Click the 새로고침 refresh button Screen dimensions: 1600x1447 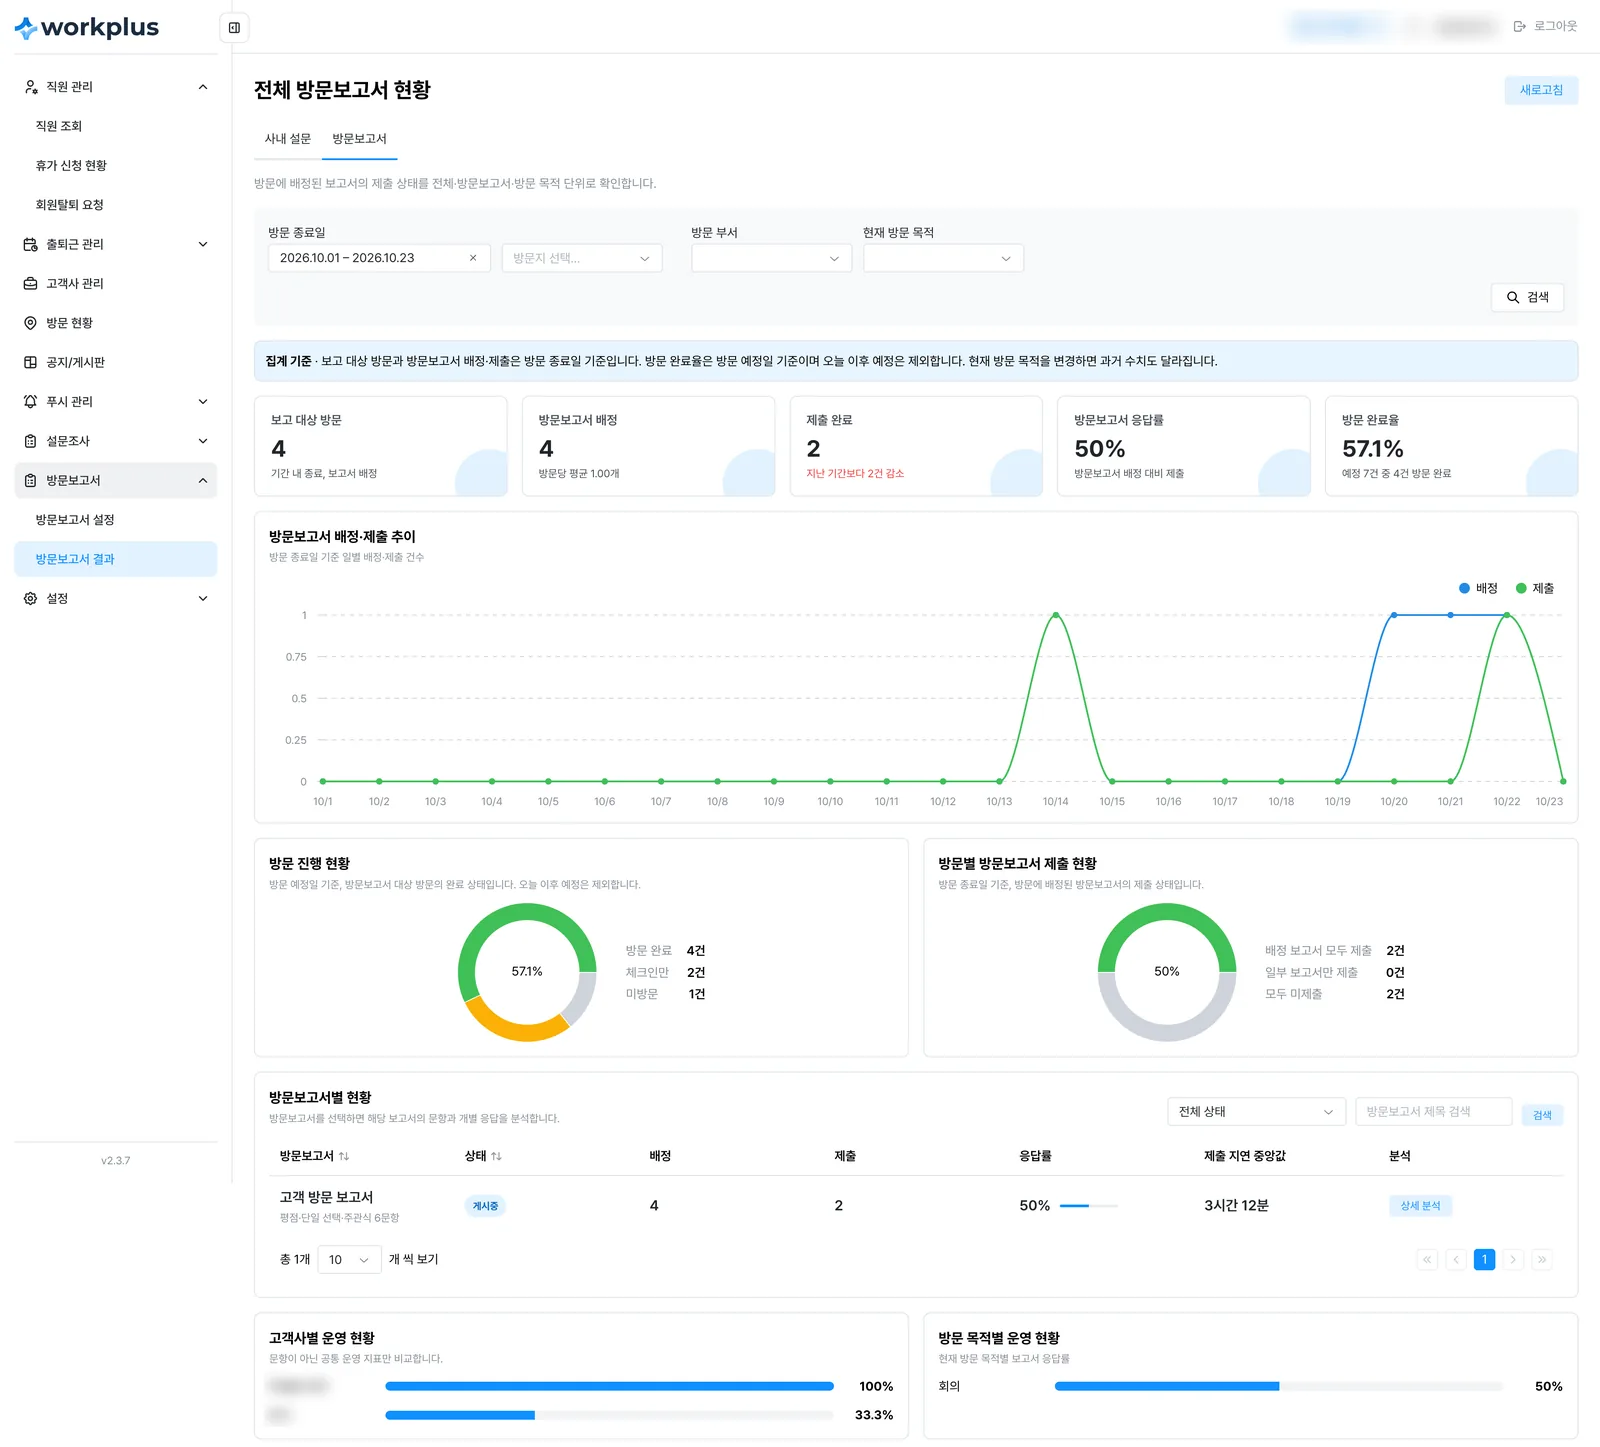[1541, 90]
